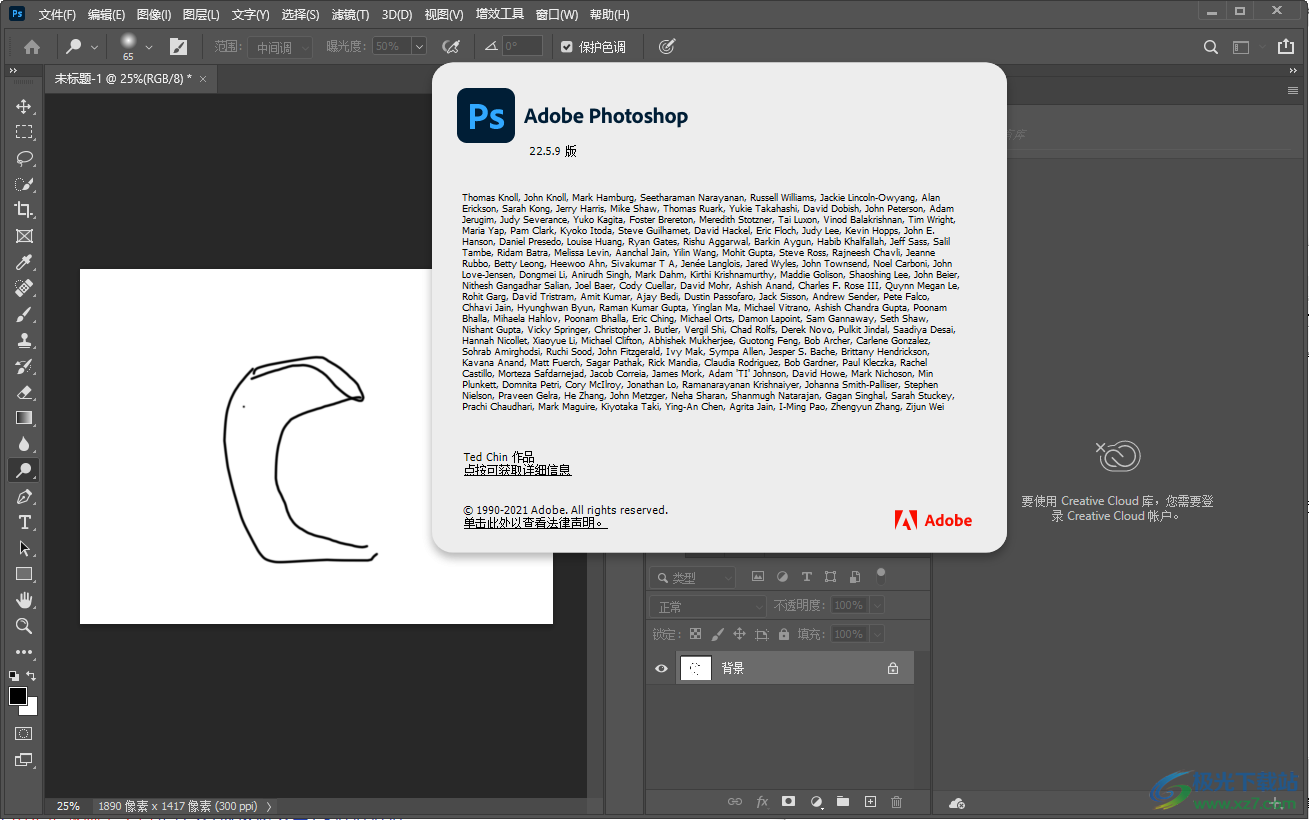
Task: Click the Home button in options bar
Action: point(32,46)
